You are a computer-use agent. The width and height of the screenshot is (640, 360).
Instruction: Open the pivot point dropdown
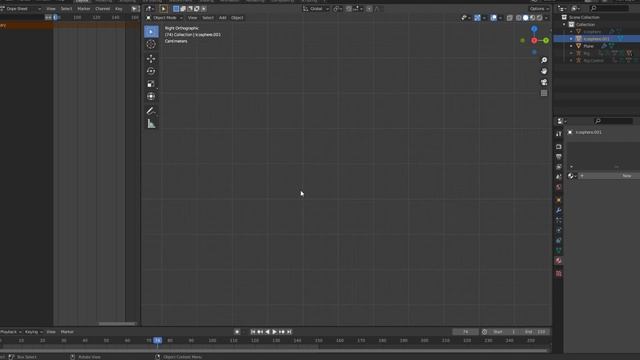point(337,9)
